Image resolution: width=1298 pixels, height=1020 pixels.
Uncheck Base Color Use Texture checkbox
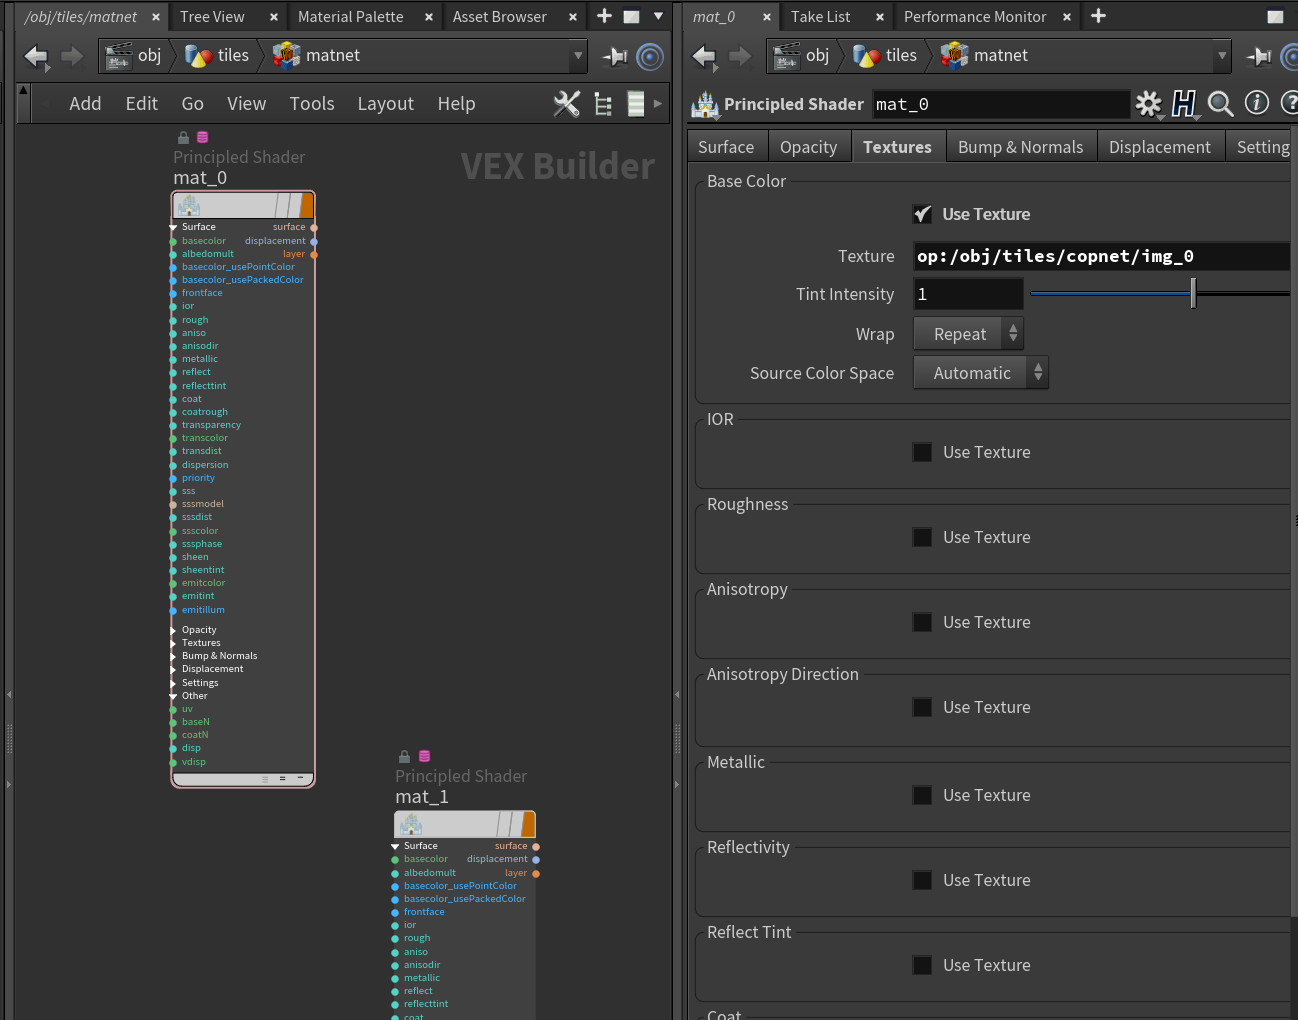tap(922, 214)
